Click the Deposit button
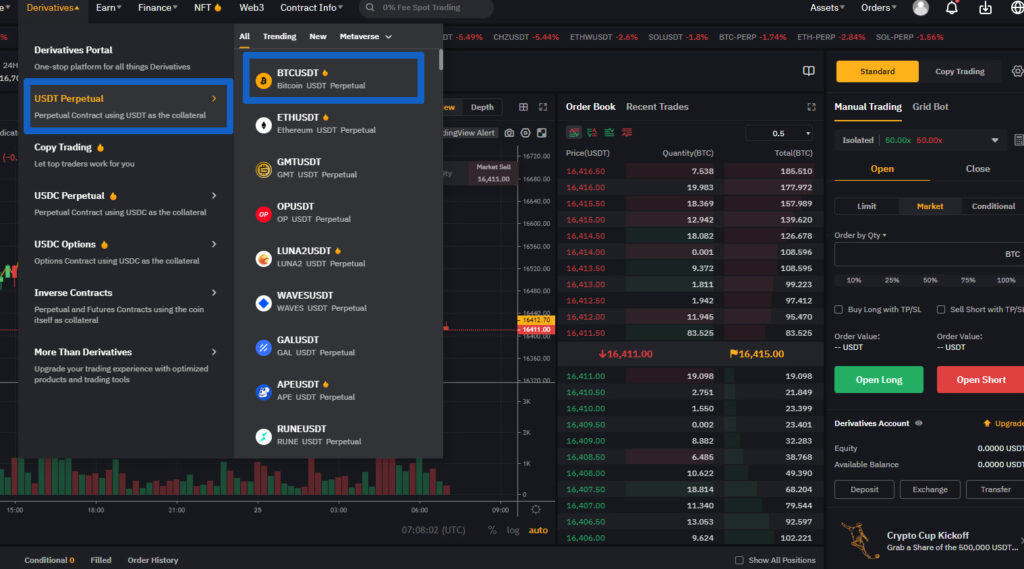This screenshot has width=1024, height=569. (x=864, y=489)
